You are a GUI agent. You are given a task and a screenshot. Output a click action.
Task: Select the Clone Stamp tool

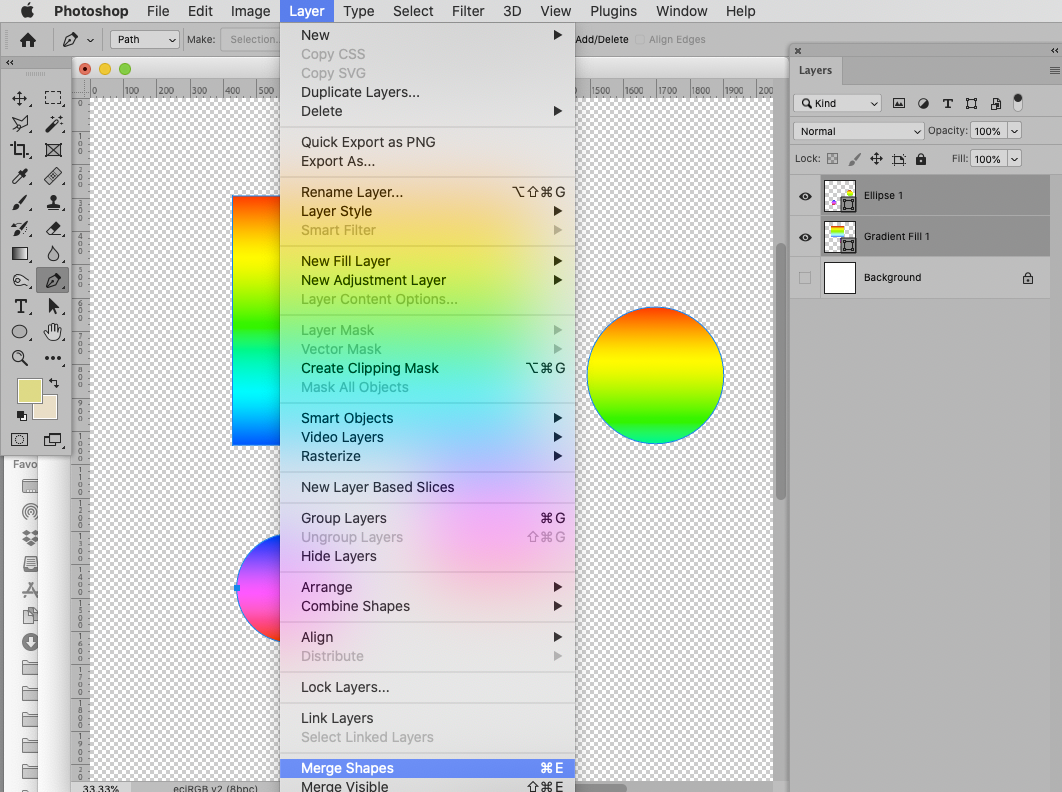pos(53,203)
